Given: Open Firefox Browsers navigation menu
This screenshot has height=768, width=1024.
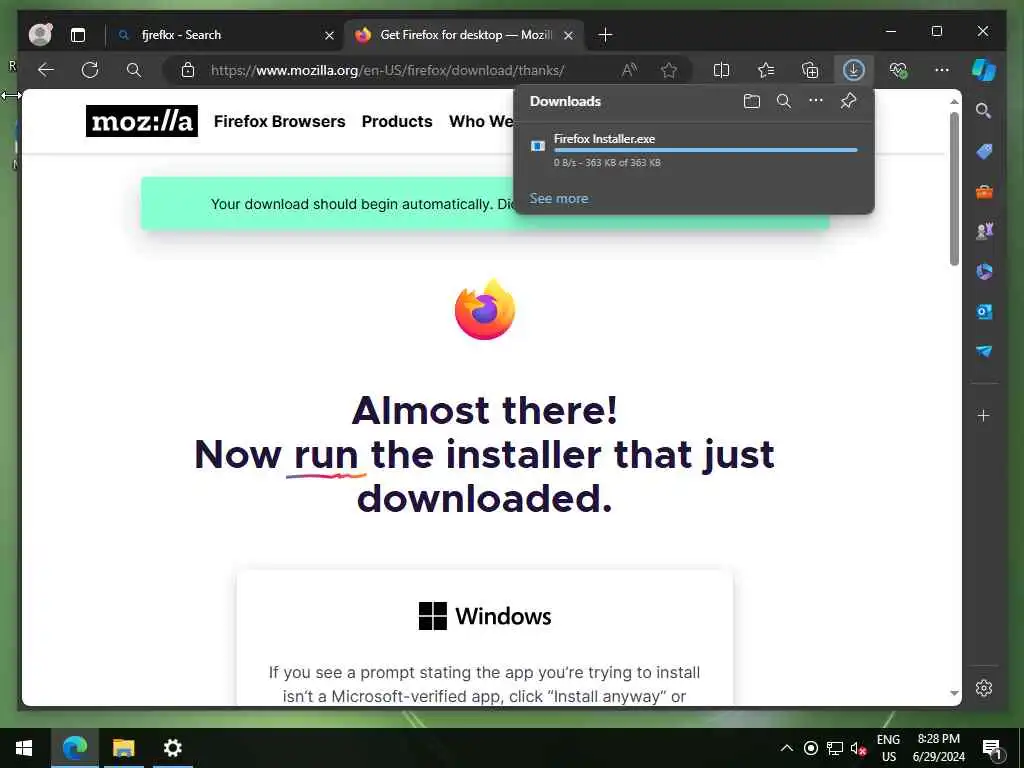Looking at the screenshot, I should [280, 121].
